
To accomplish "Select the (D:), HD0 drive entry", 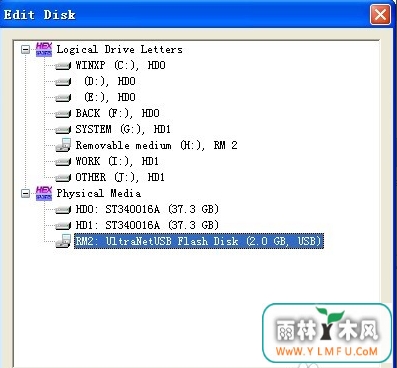I will tap(110, 81).
